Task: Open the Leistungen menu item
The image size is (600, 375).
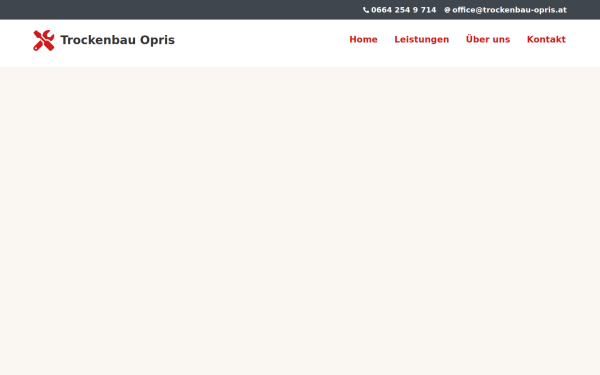Action: (421, 39)
